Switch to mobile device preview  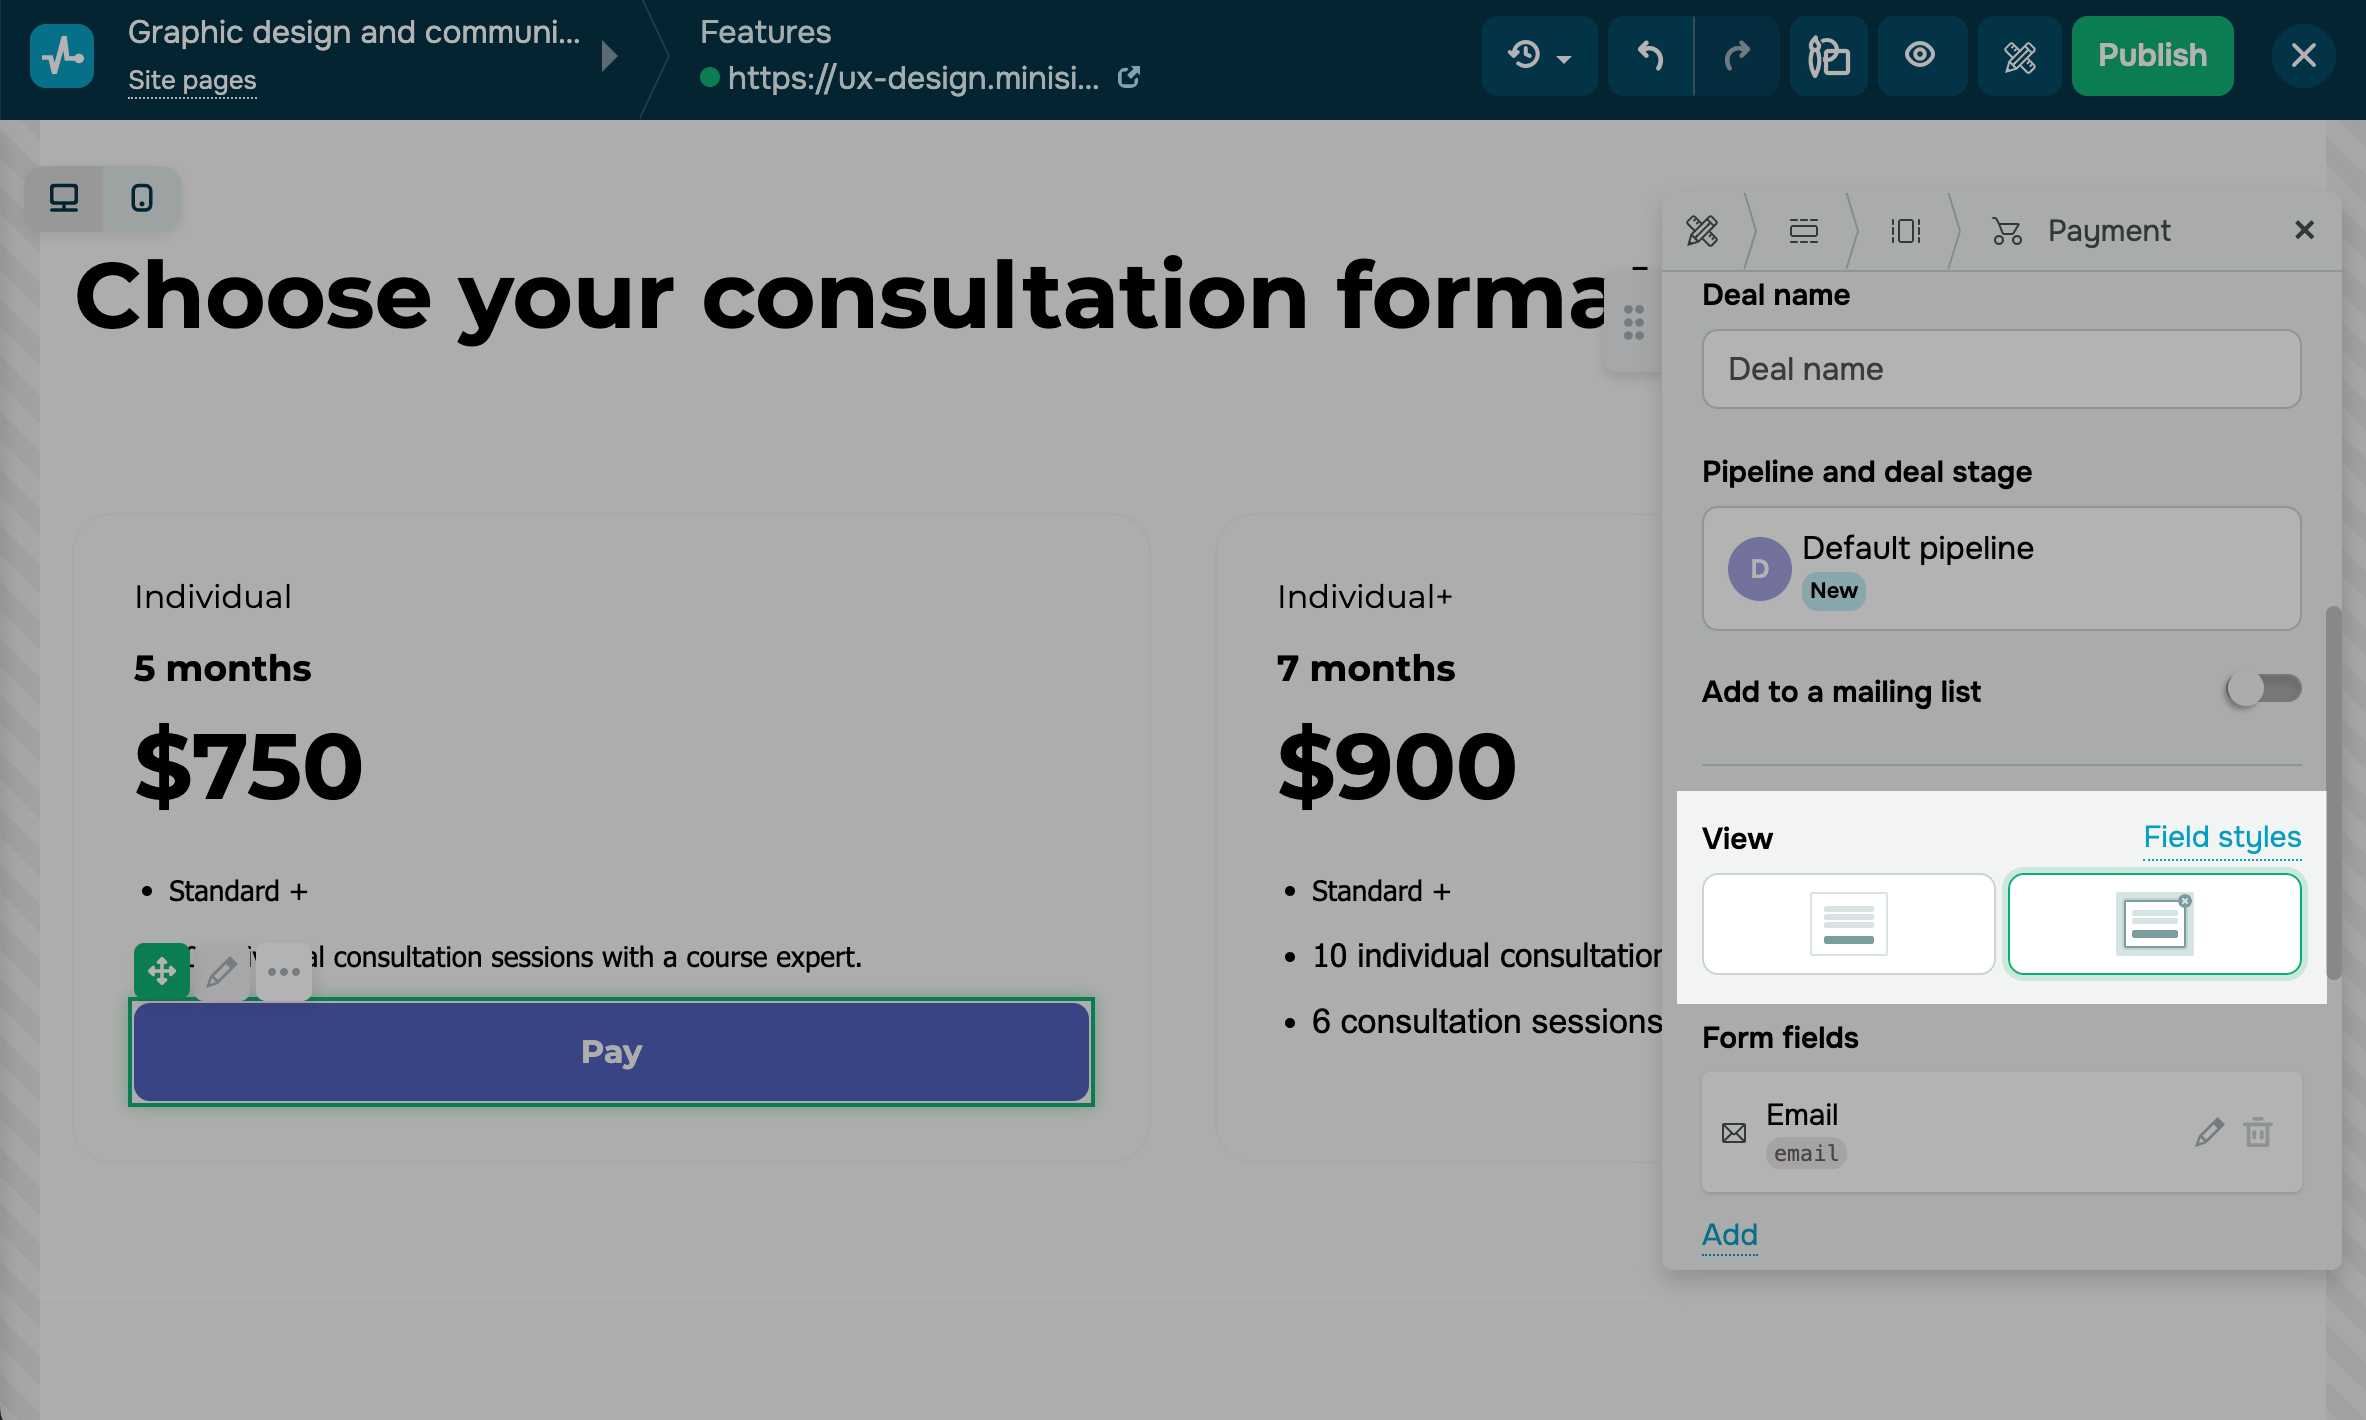[142, 198]
